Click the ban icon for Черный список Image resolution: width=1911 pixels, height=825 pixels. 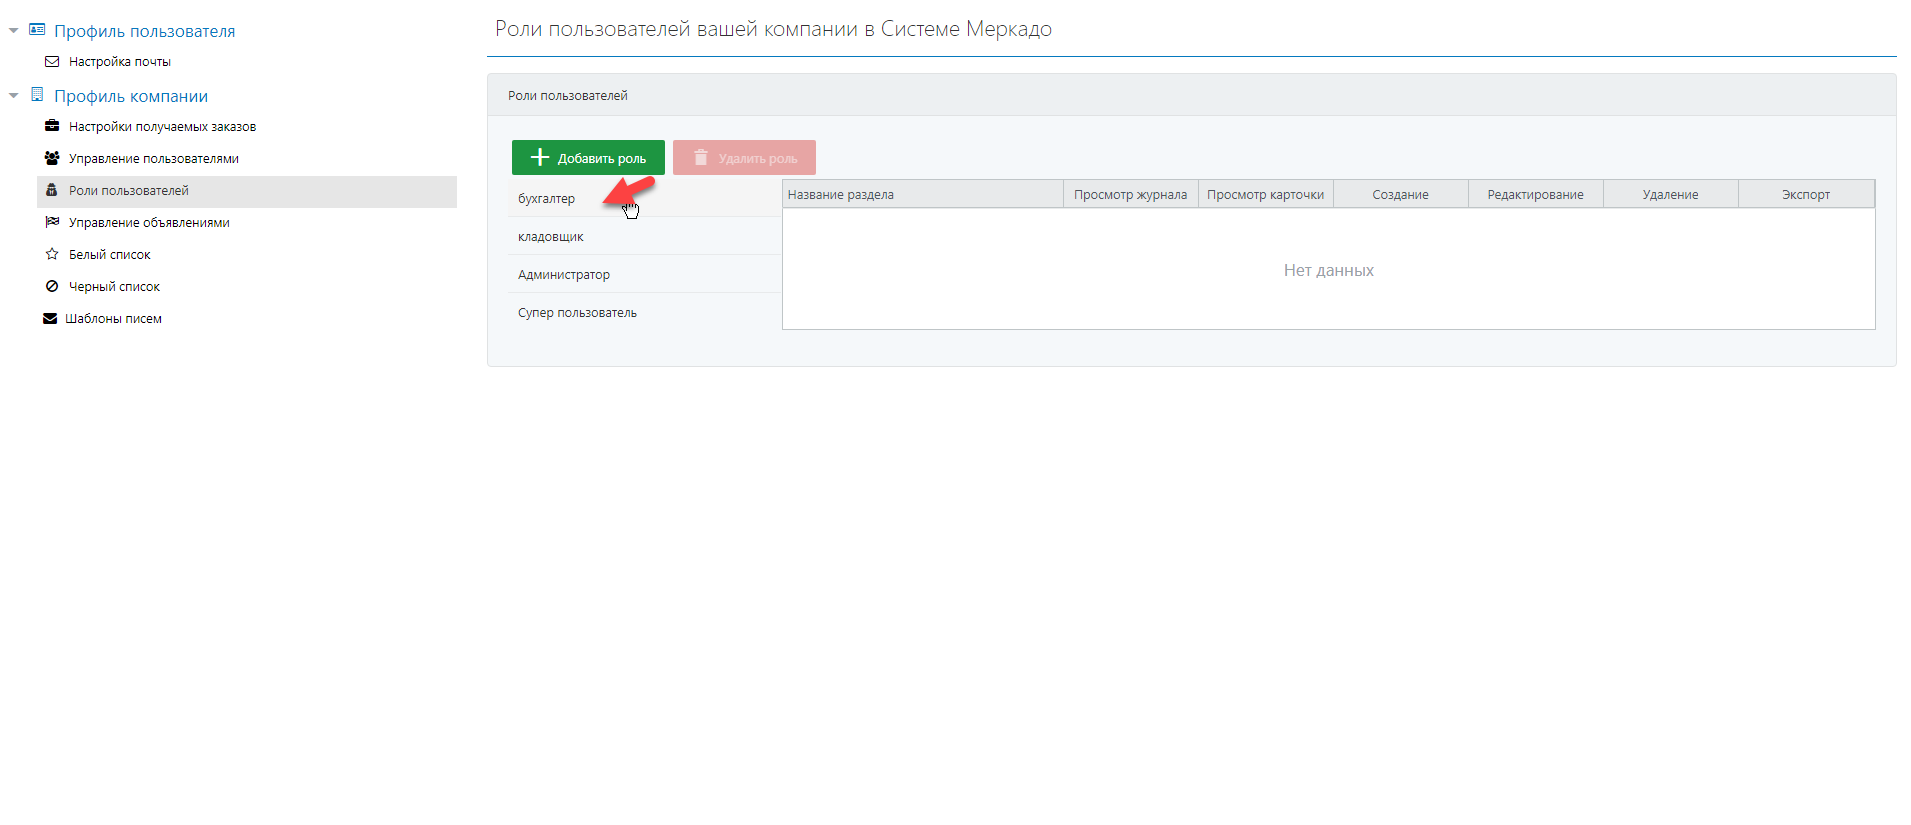click(52, 287)
